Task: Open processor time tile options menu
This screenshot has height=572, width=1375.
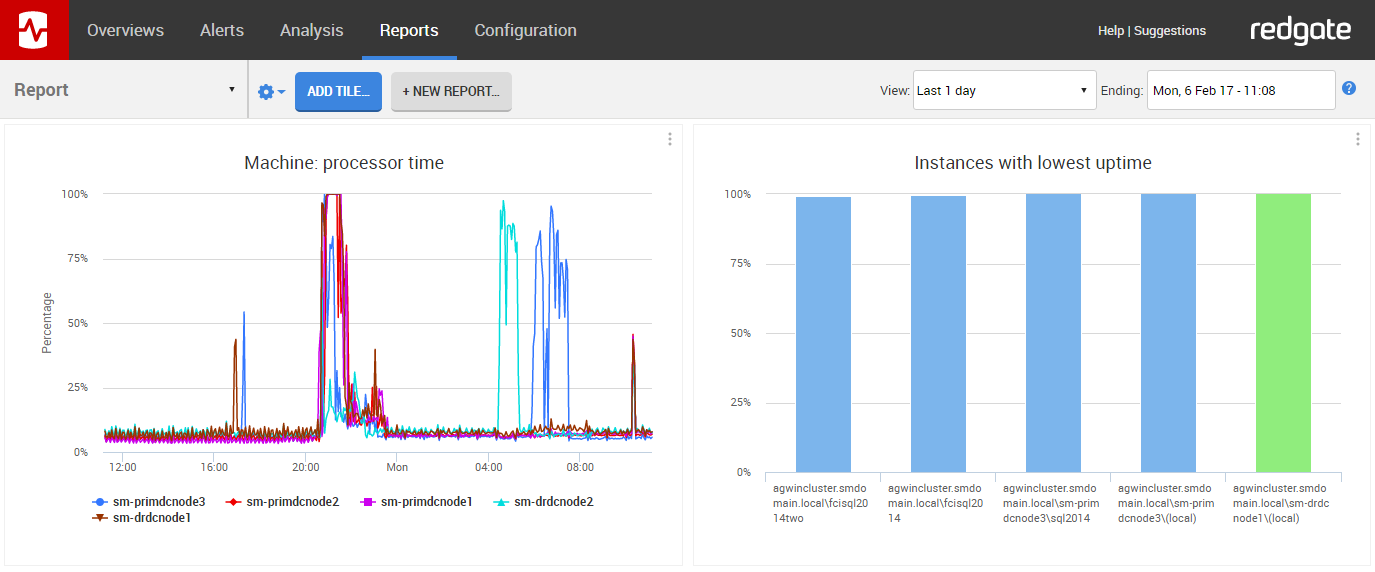Action: pyautogui.click(x=670, y=140)
